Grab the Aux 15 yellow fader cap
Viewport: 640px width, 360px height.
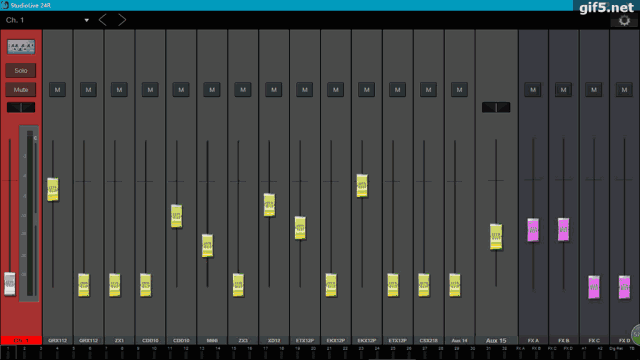[x=496, y=236]
